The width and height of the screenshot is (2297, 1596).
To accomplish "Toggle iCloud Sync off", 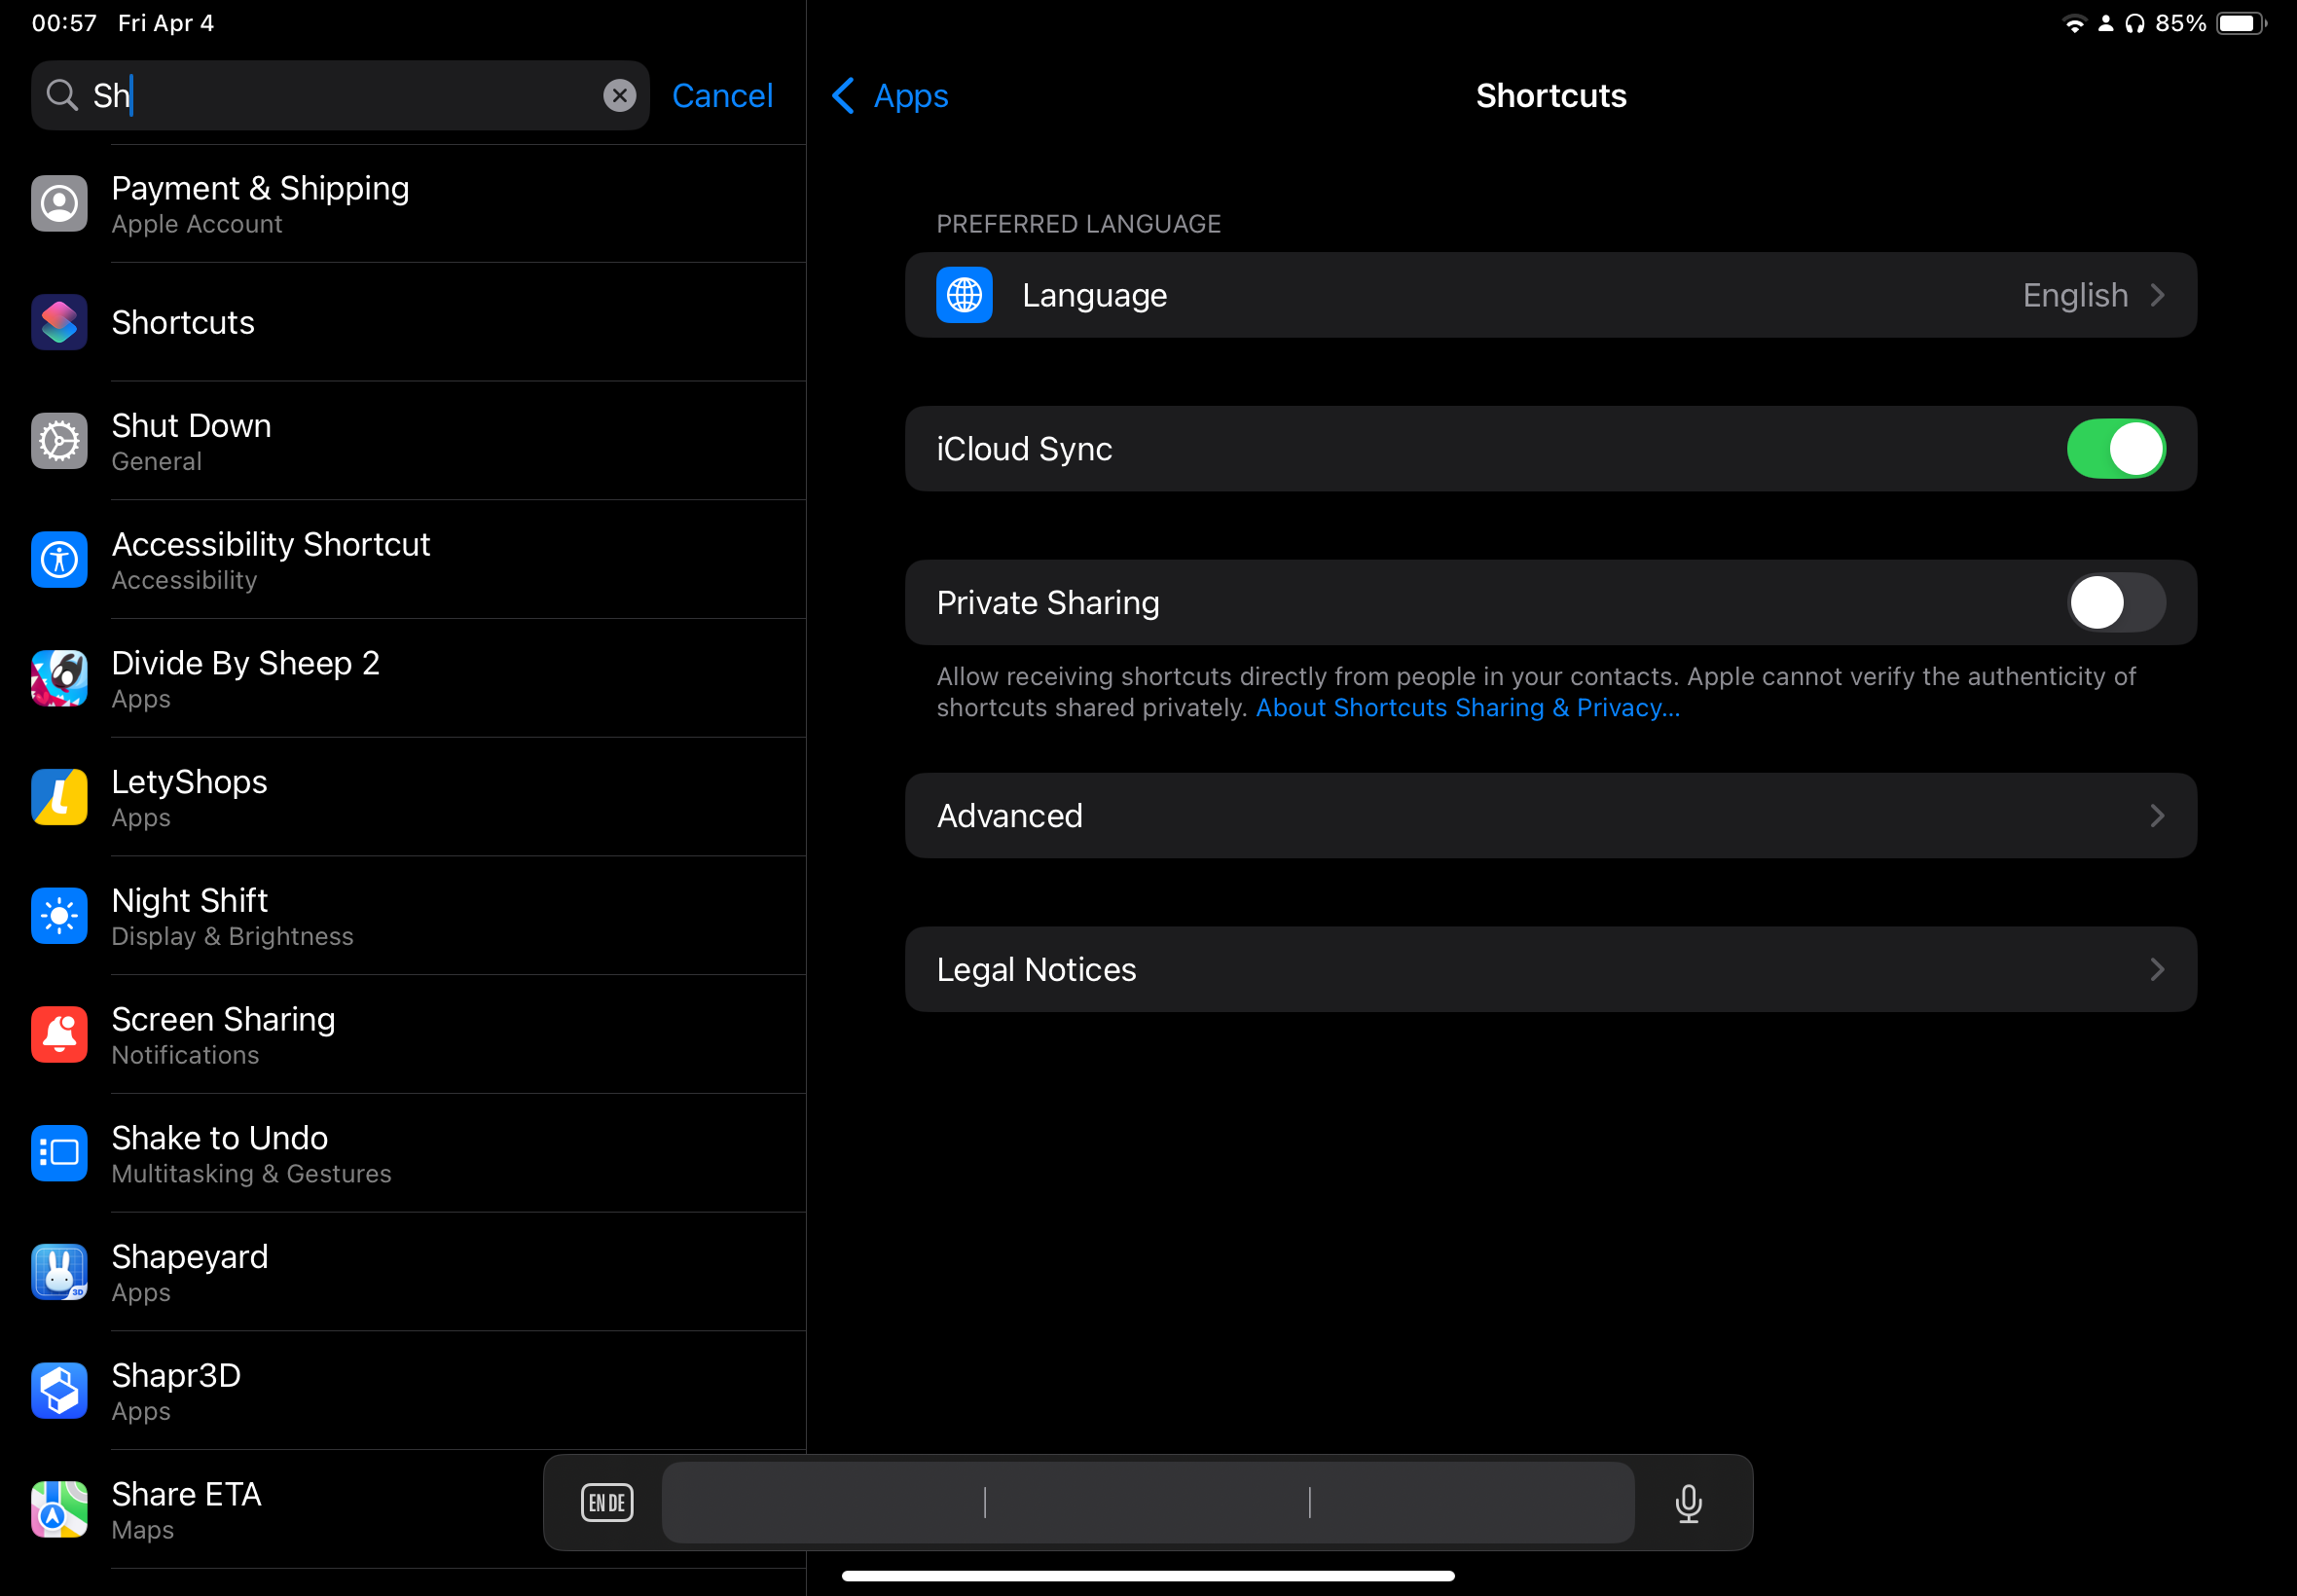I will coord(2116,449).
